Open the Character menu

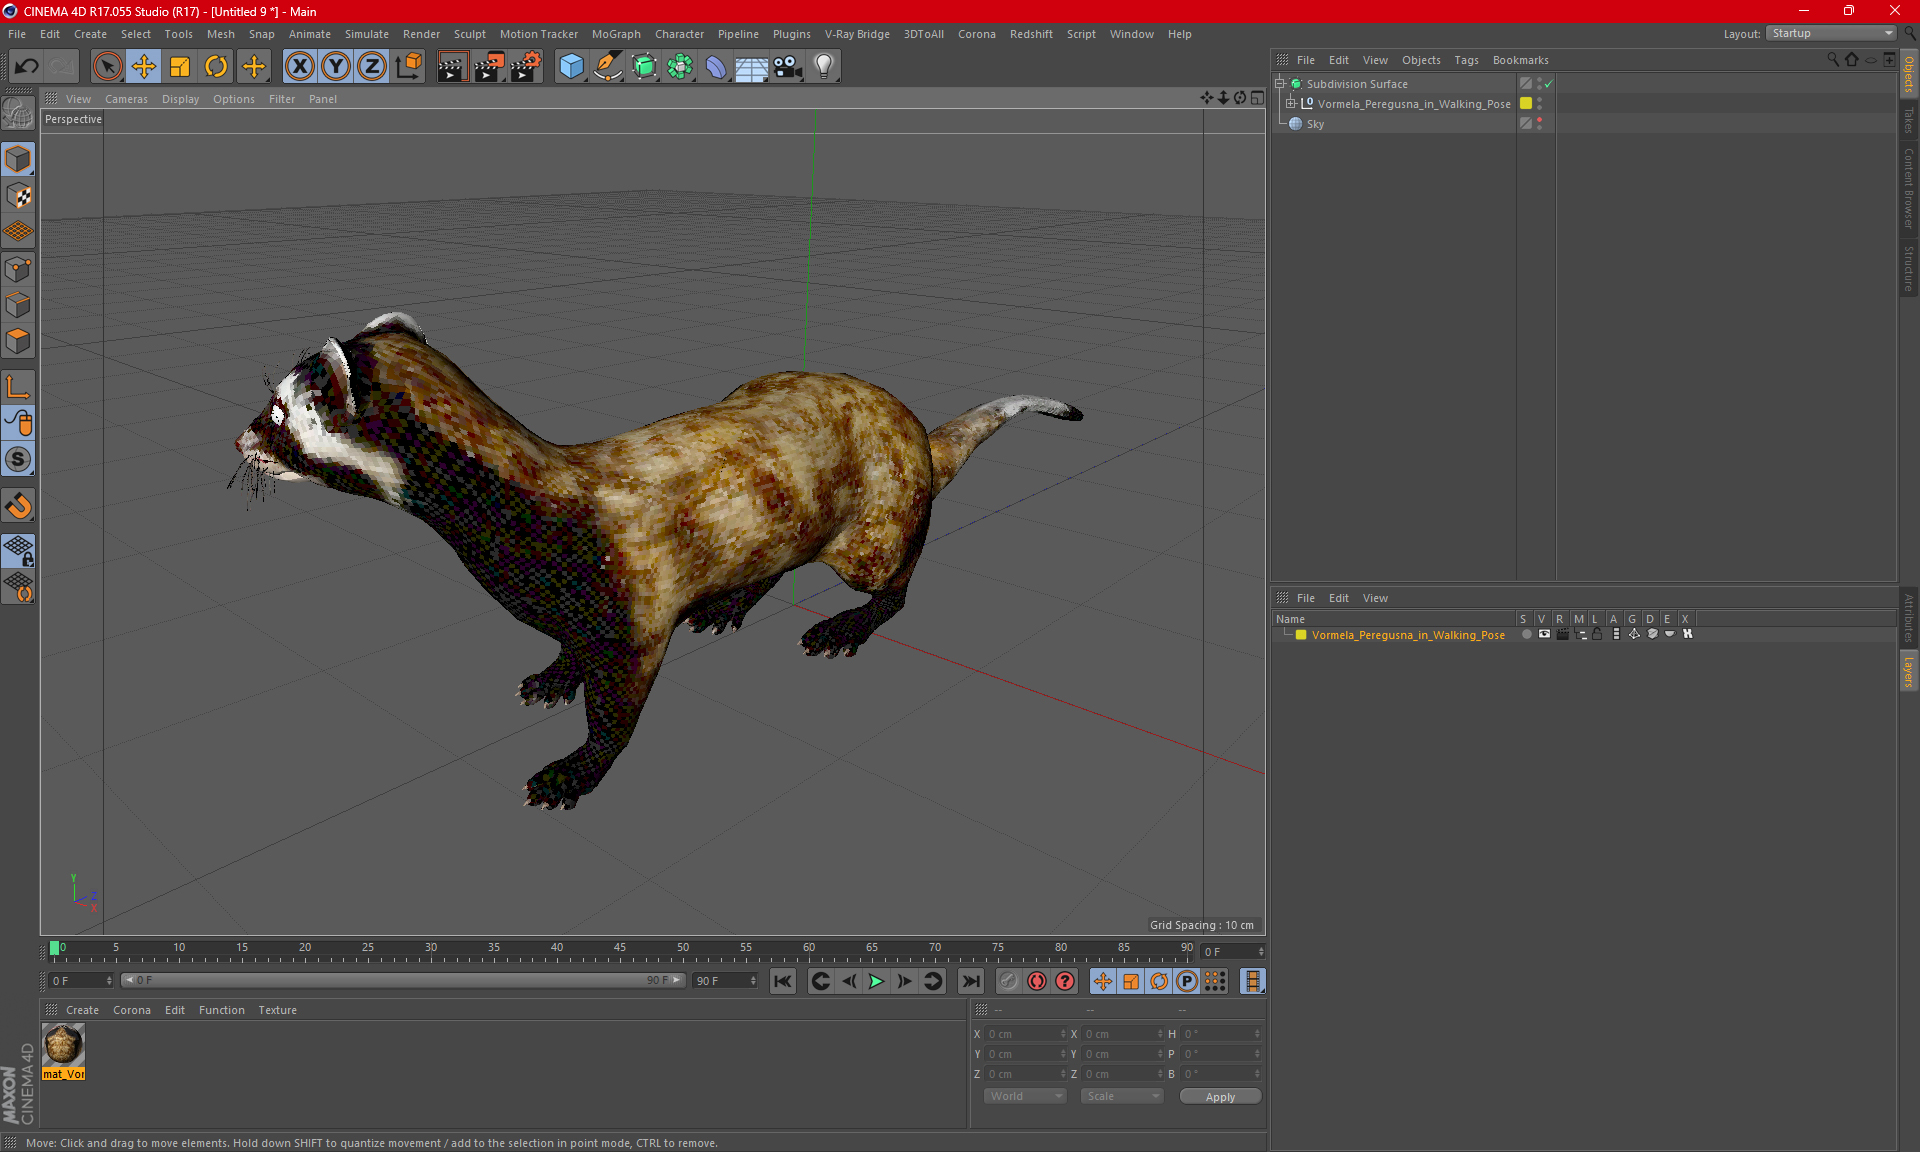click(x=679, y=34)
